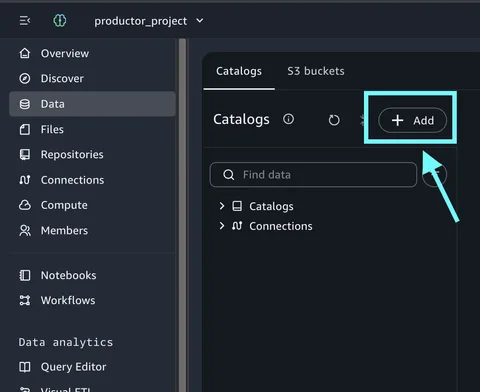
Task: Click the productor_project name
Action: [140, 21]
